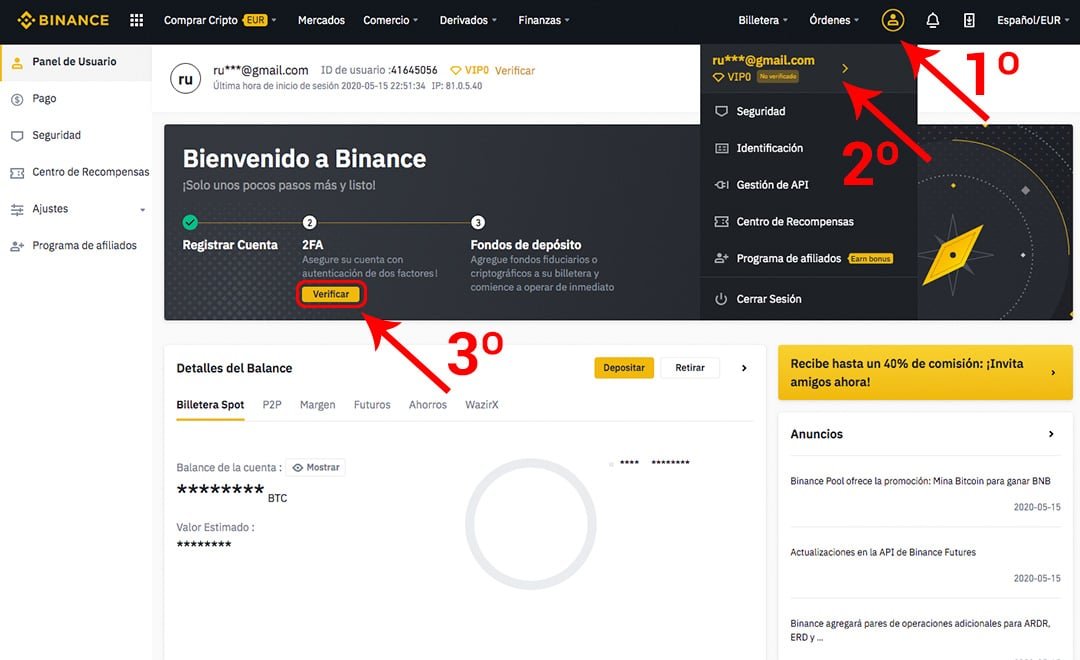Click the Ajustes sliders icon in sidebar
1080x660 pixels.
click(17, 209)
